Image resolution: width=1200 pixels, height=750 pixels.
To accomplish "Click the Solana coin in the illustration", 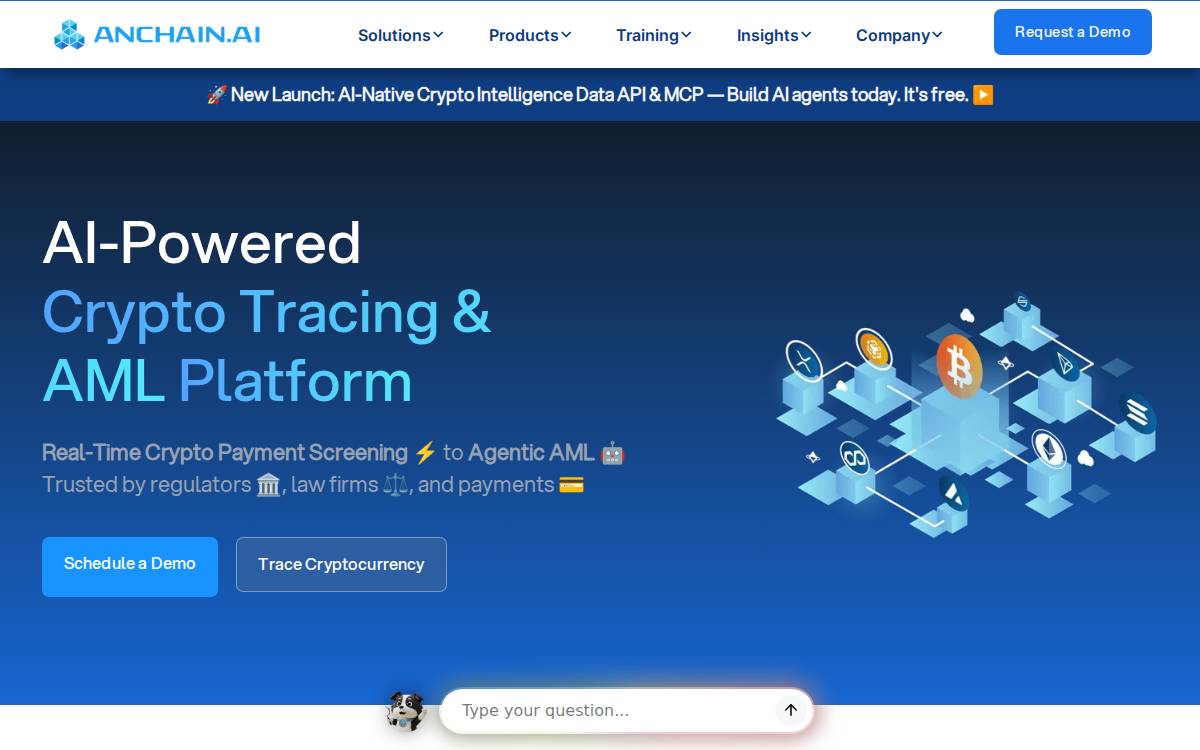I will pos(1138,412).
